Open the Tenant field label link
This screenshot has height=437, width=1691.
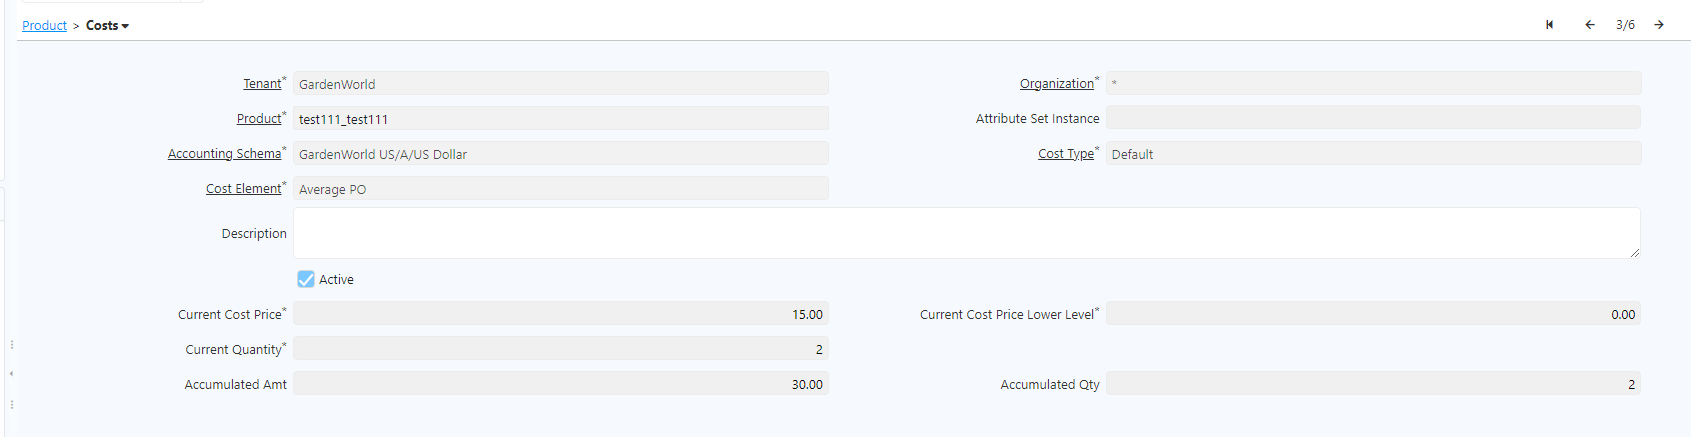pyautogui.click(x=262, y=84)
